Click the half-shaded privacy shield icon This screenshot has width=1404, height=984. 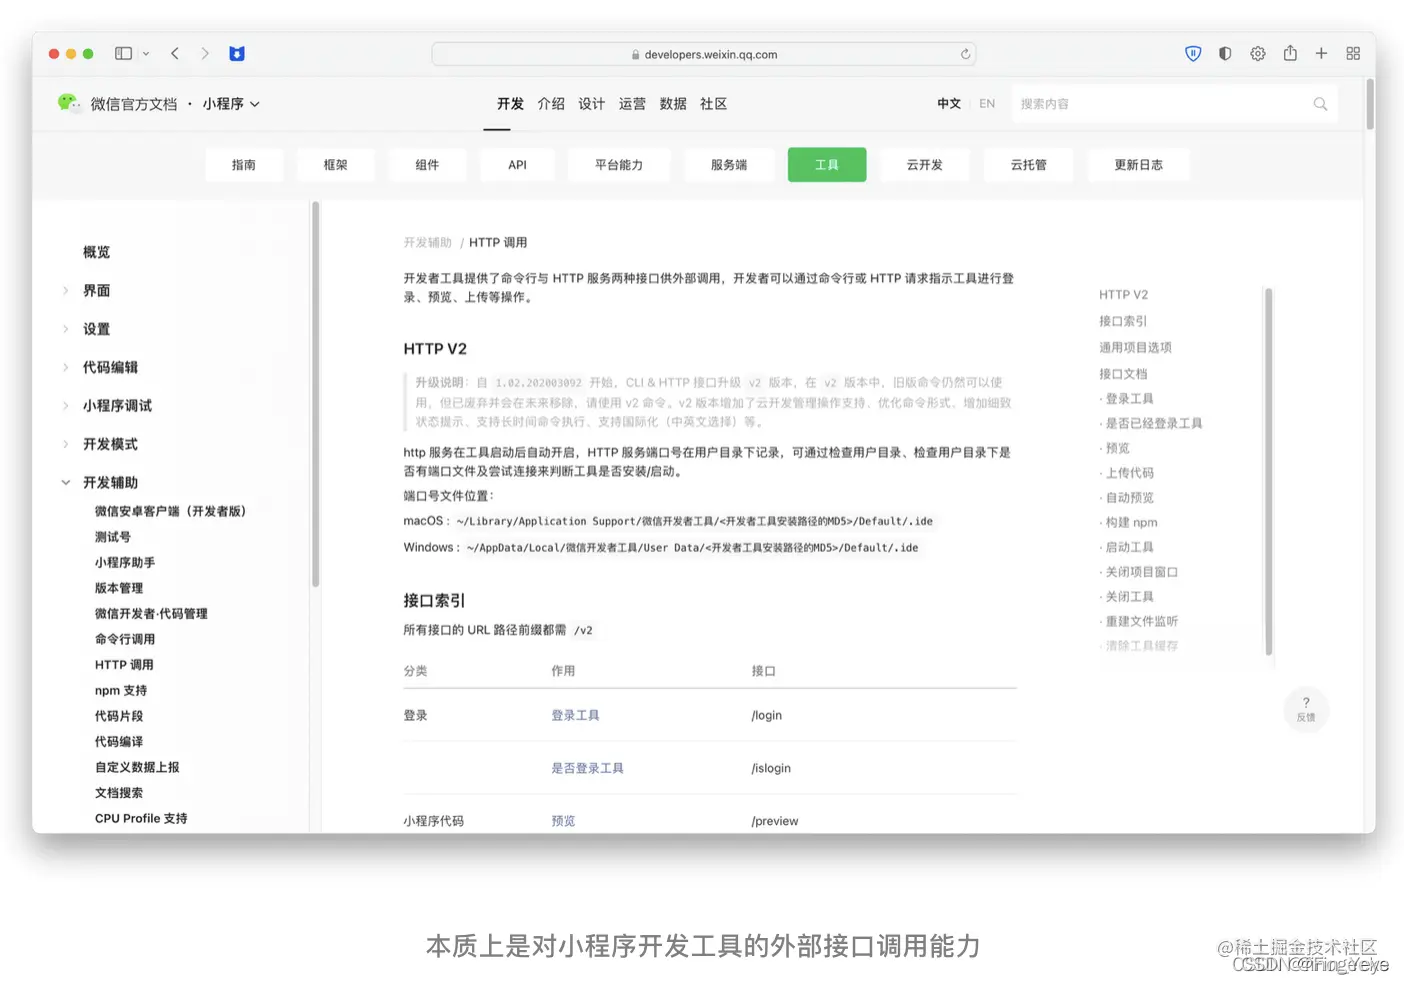1225,54
